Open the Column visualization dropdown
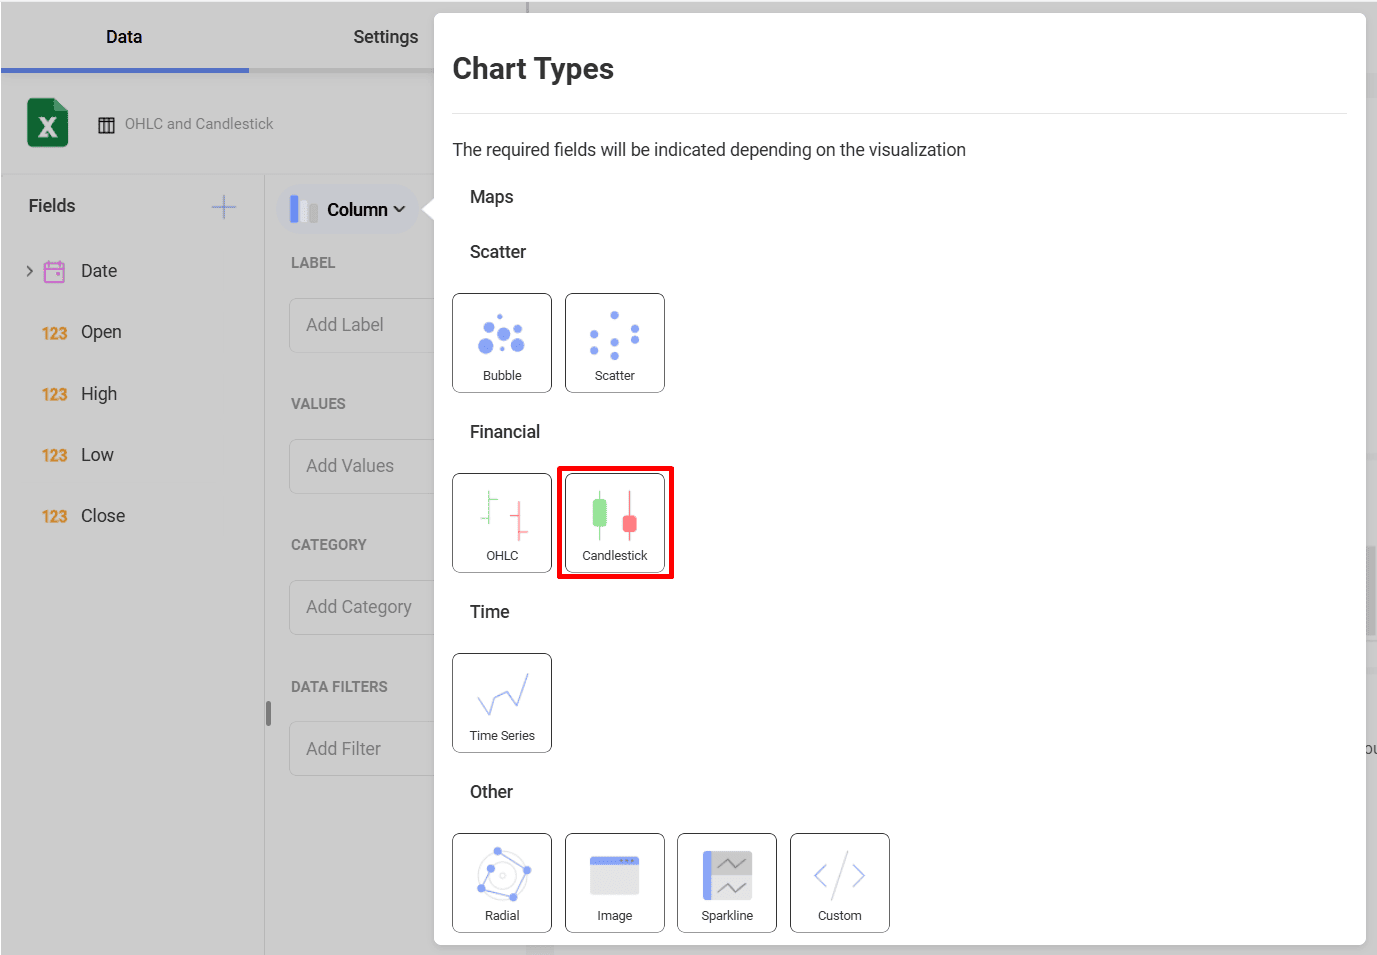Viewport: 1377px width, 955px height. tap(347, 209)
